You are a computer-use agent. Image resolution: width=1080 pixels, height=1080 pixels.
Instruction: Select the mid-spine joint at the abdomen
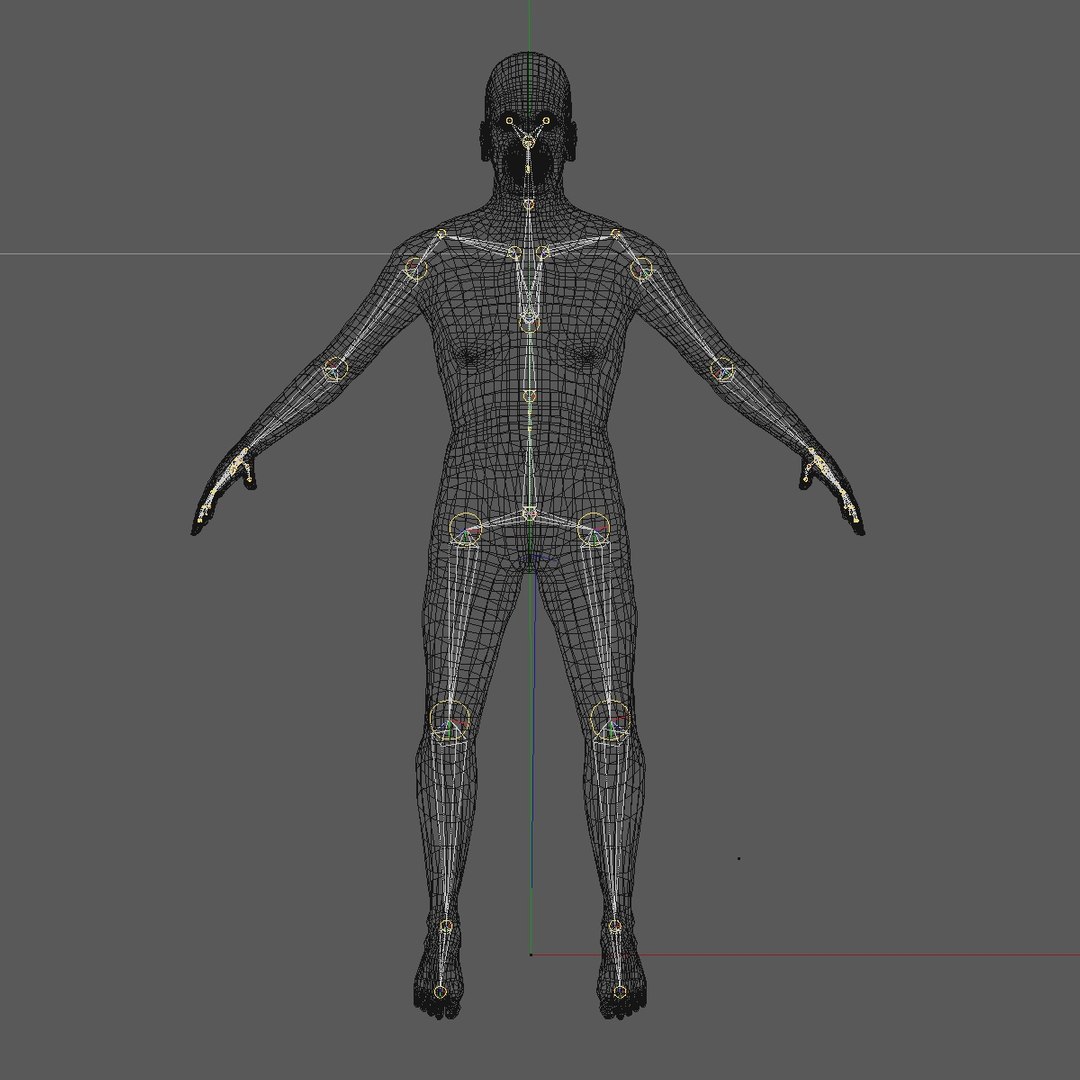click(529, 396)
